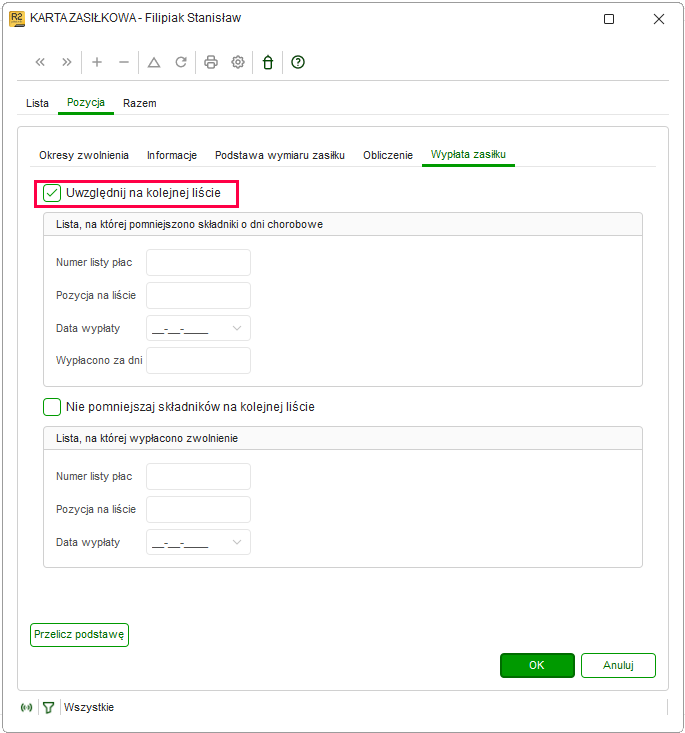Screen dimensions: 685x733
Task: Go to previous record with double-left arrow
Action: [x=40, y=62]
